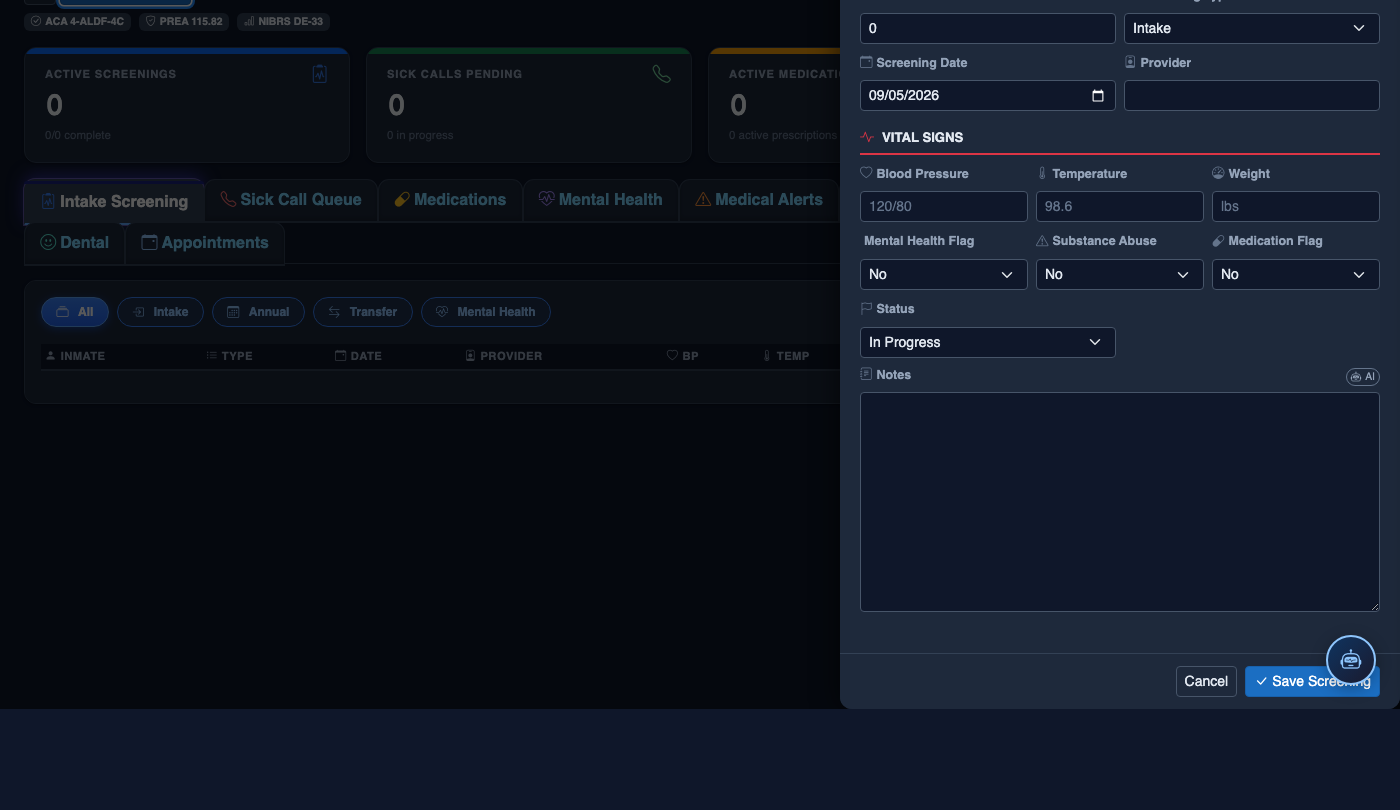Select the Annual filter pill
The image size is (1400, 810).
258,312
